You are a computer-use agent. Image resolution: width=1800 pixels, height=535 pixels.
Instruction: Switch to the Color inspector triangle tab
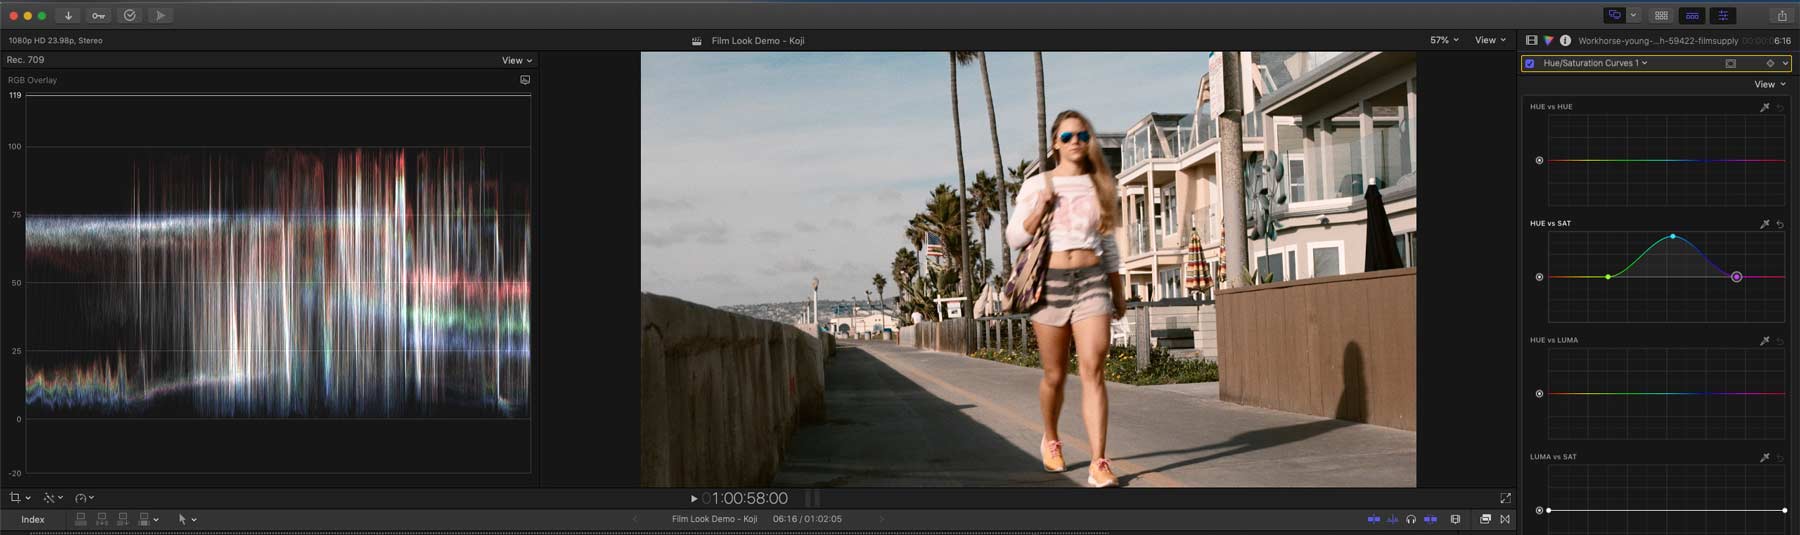[1548, 41]
